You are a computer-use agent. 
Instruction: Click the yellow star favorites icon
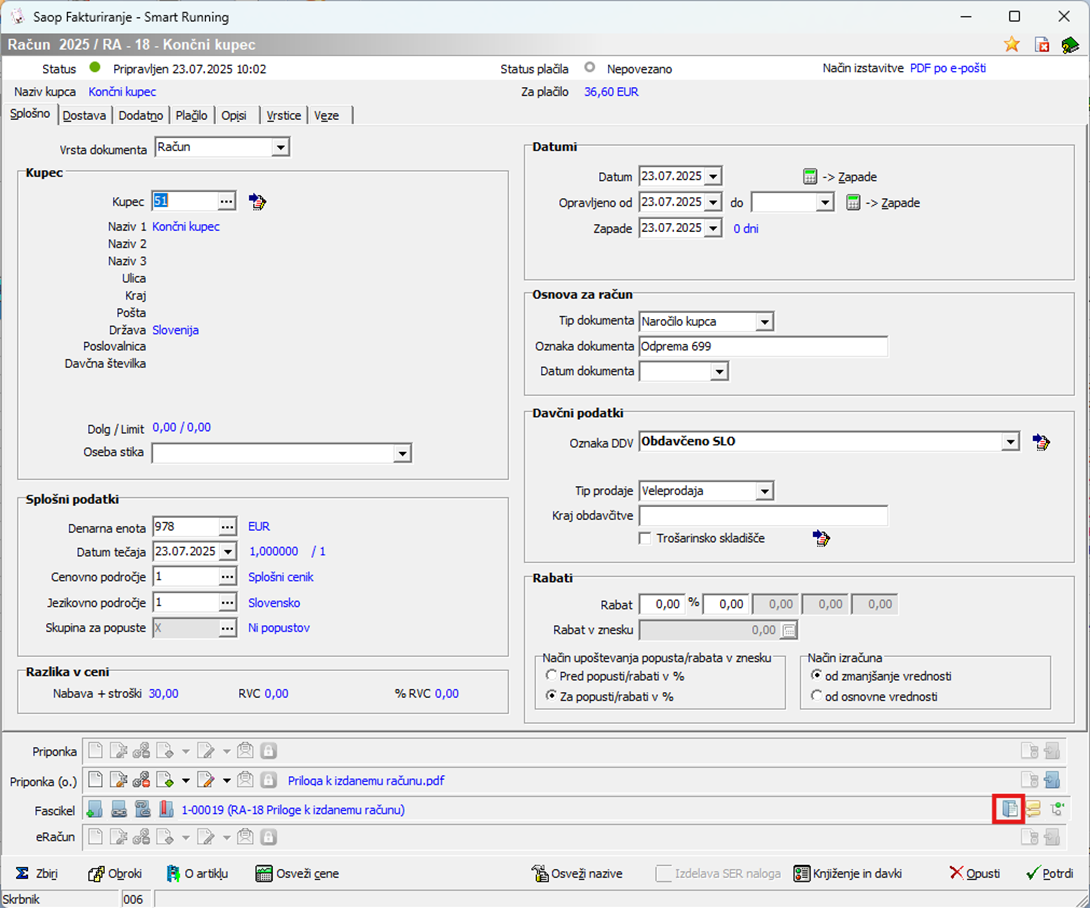[1012, 44]
